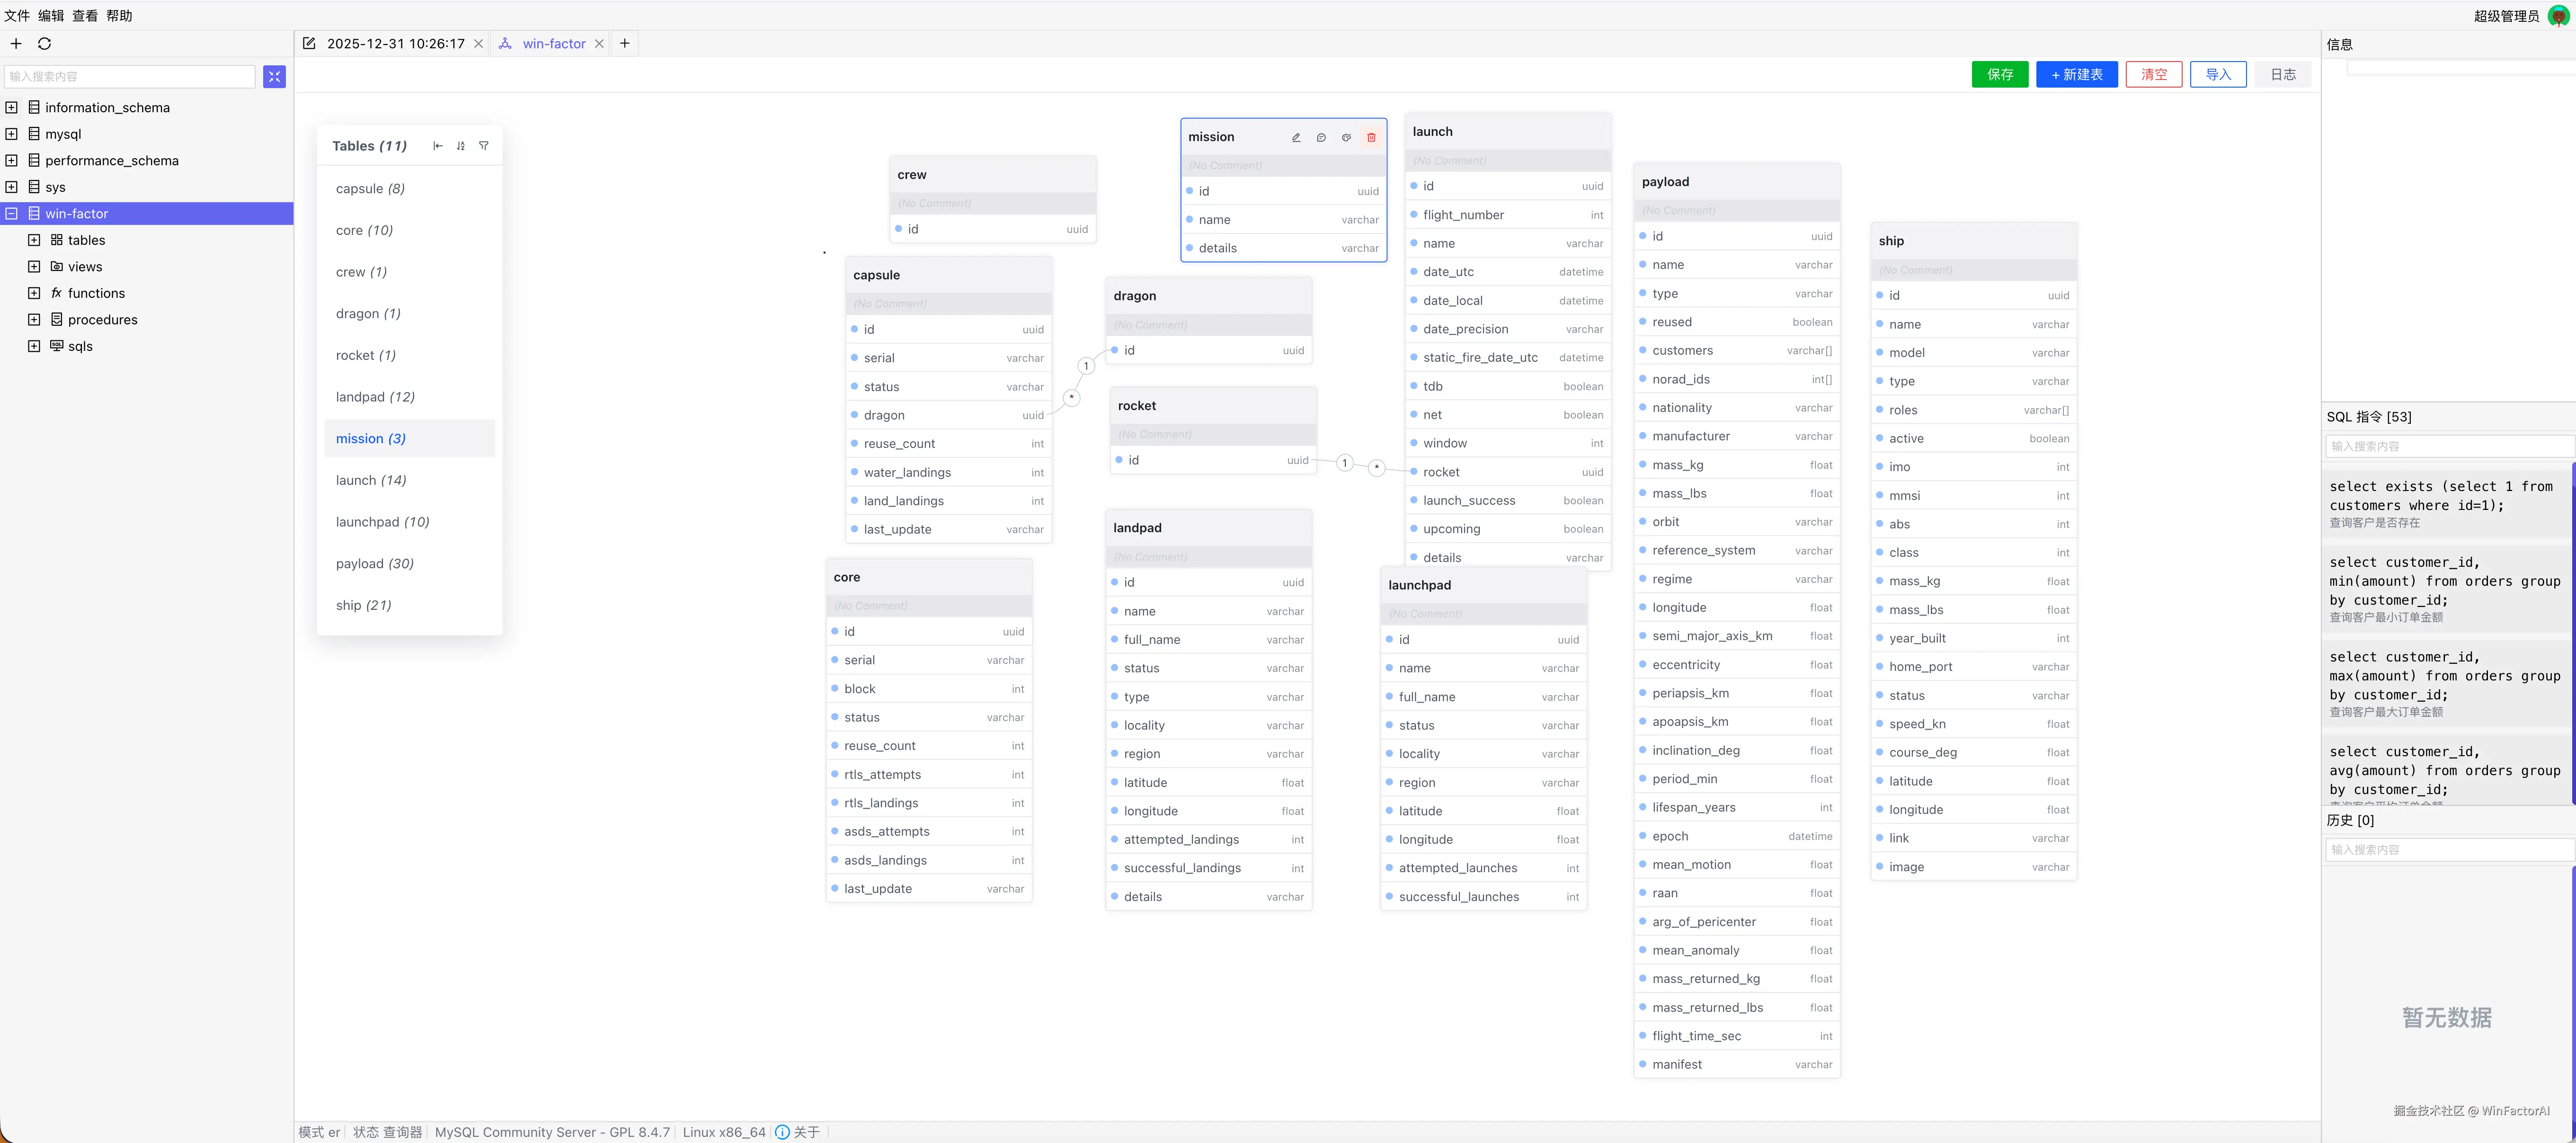Open comment bubble icon on mission table
This screenshot has height=1143, width=2576.
tap(1321, 138)
